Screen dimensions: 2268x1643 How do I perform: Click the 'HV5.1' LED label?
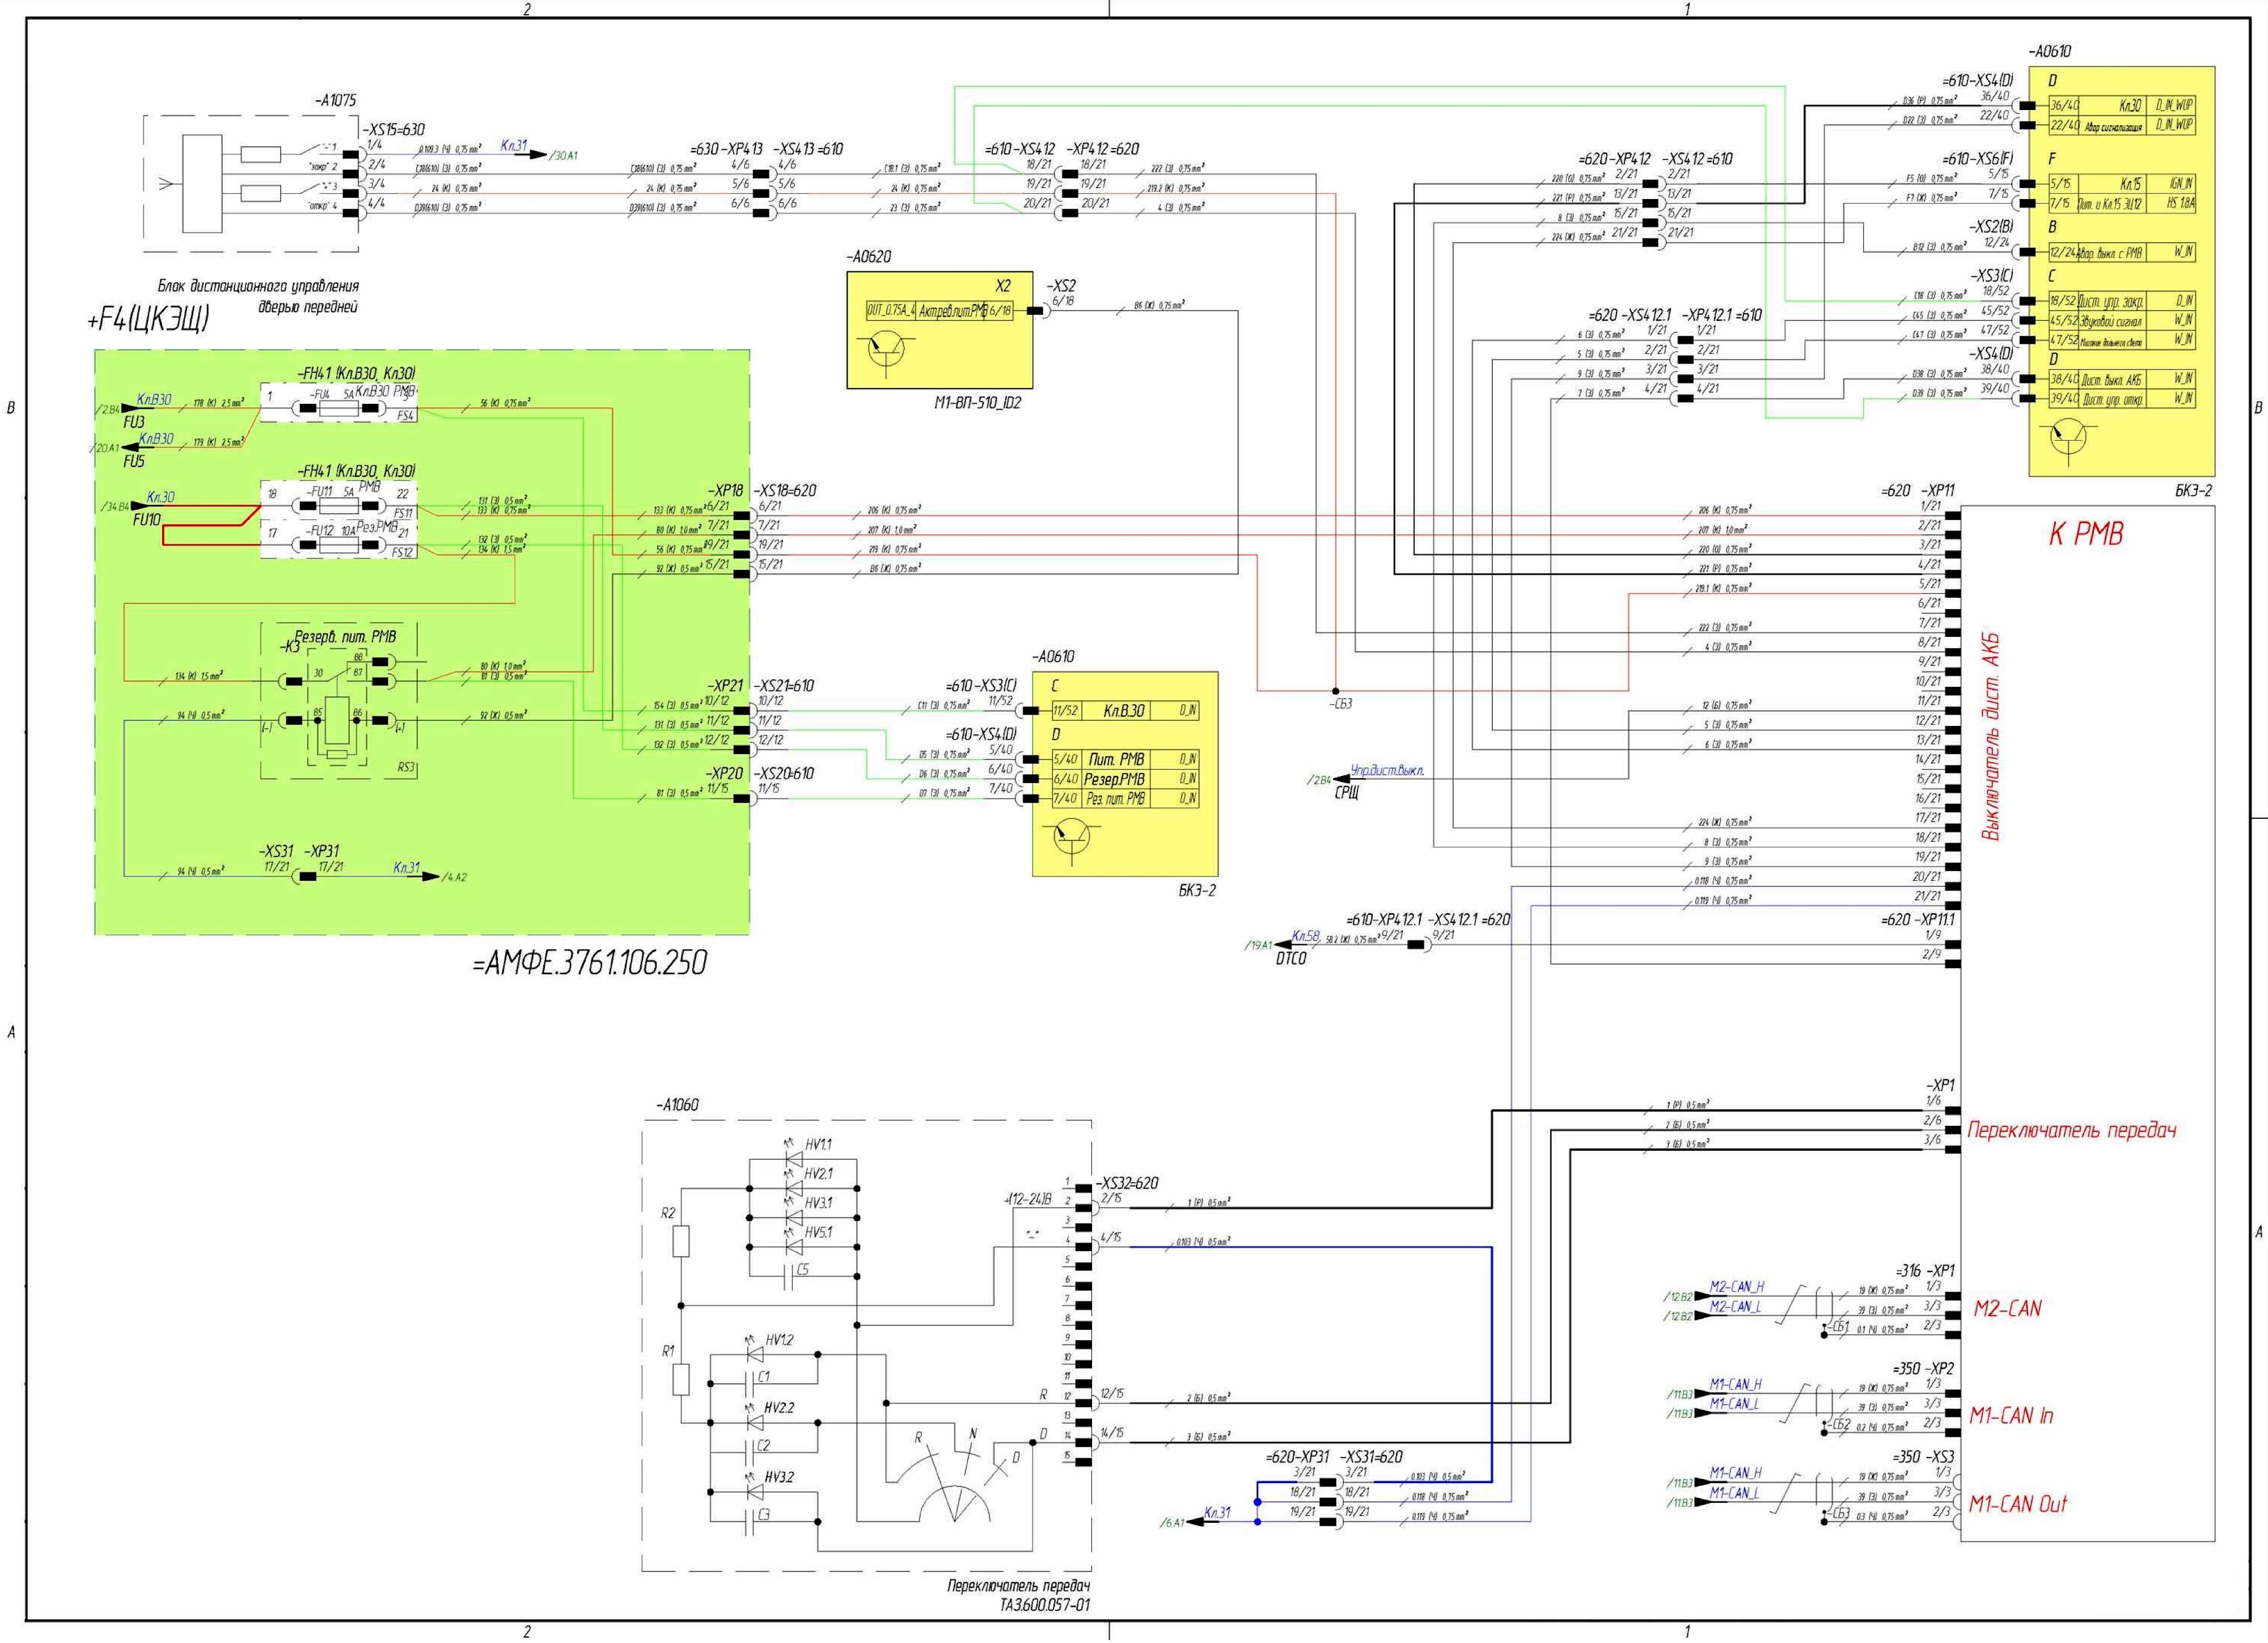pyautogui.click(x=818, y=1232)
